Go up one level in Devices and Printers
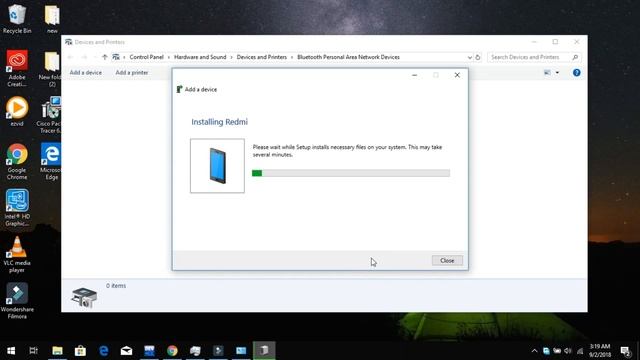Image resolution: width=640 pixels, height=360 pixels. tap(104, 57)
